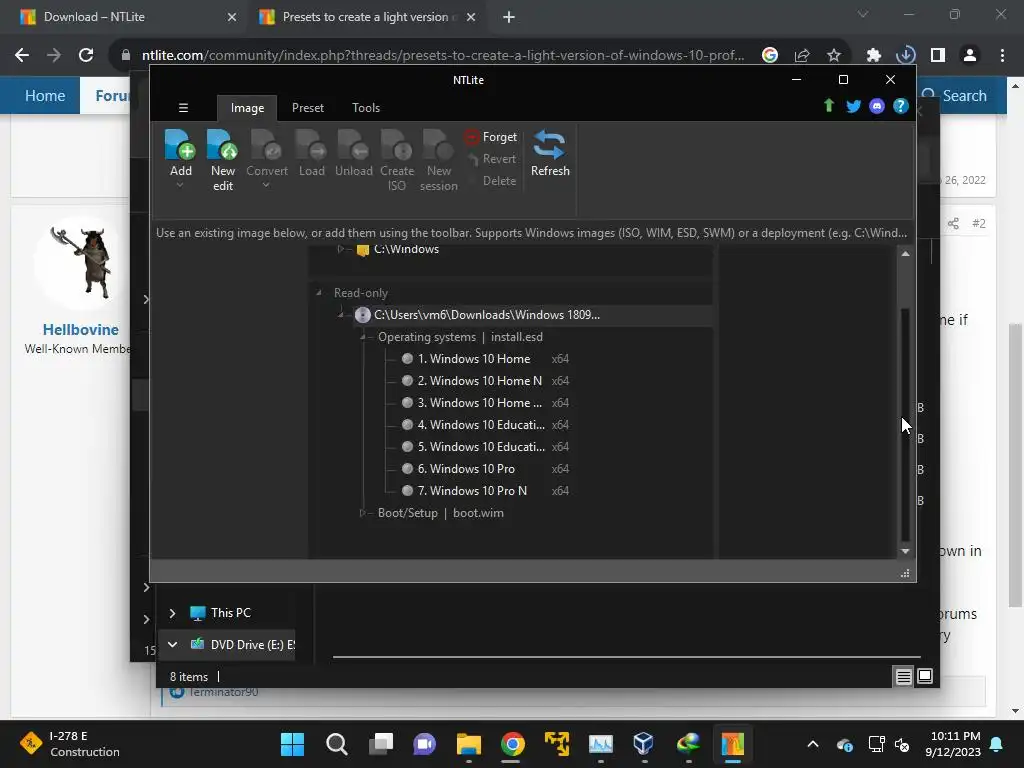Click the image list scroll down arrow
This screenshot has height=768, width=1024.
[905, 552]
